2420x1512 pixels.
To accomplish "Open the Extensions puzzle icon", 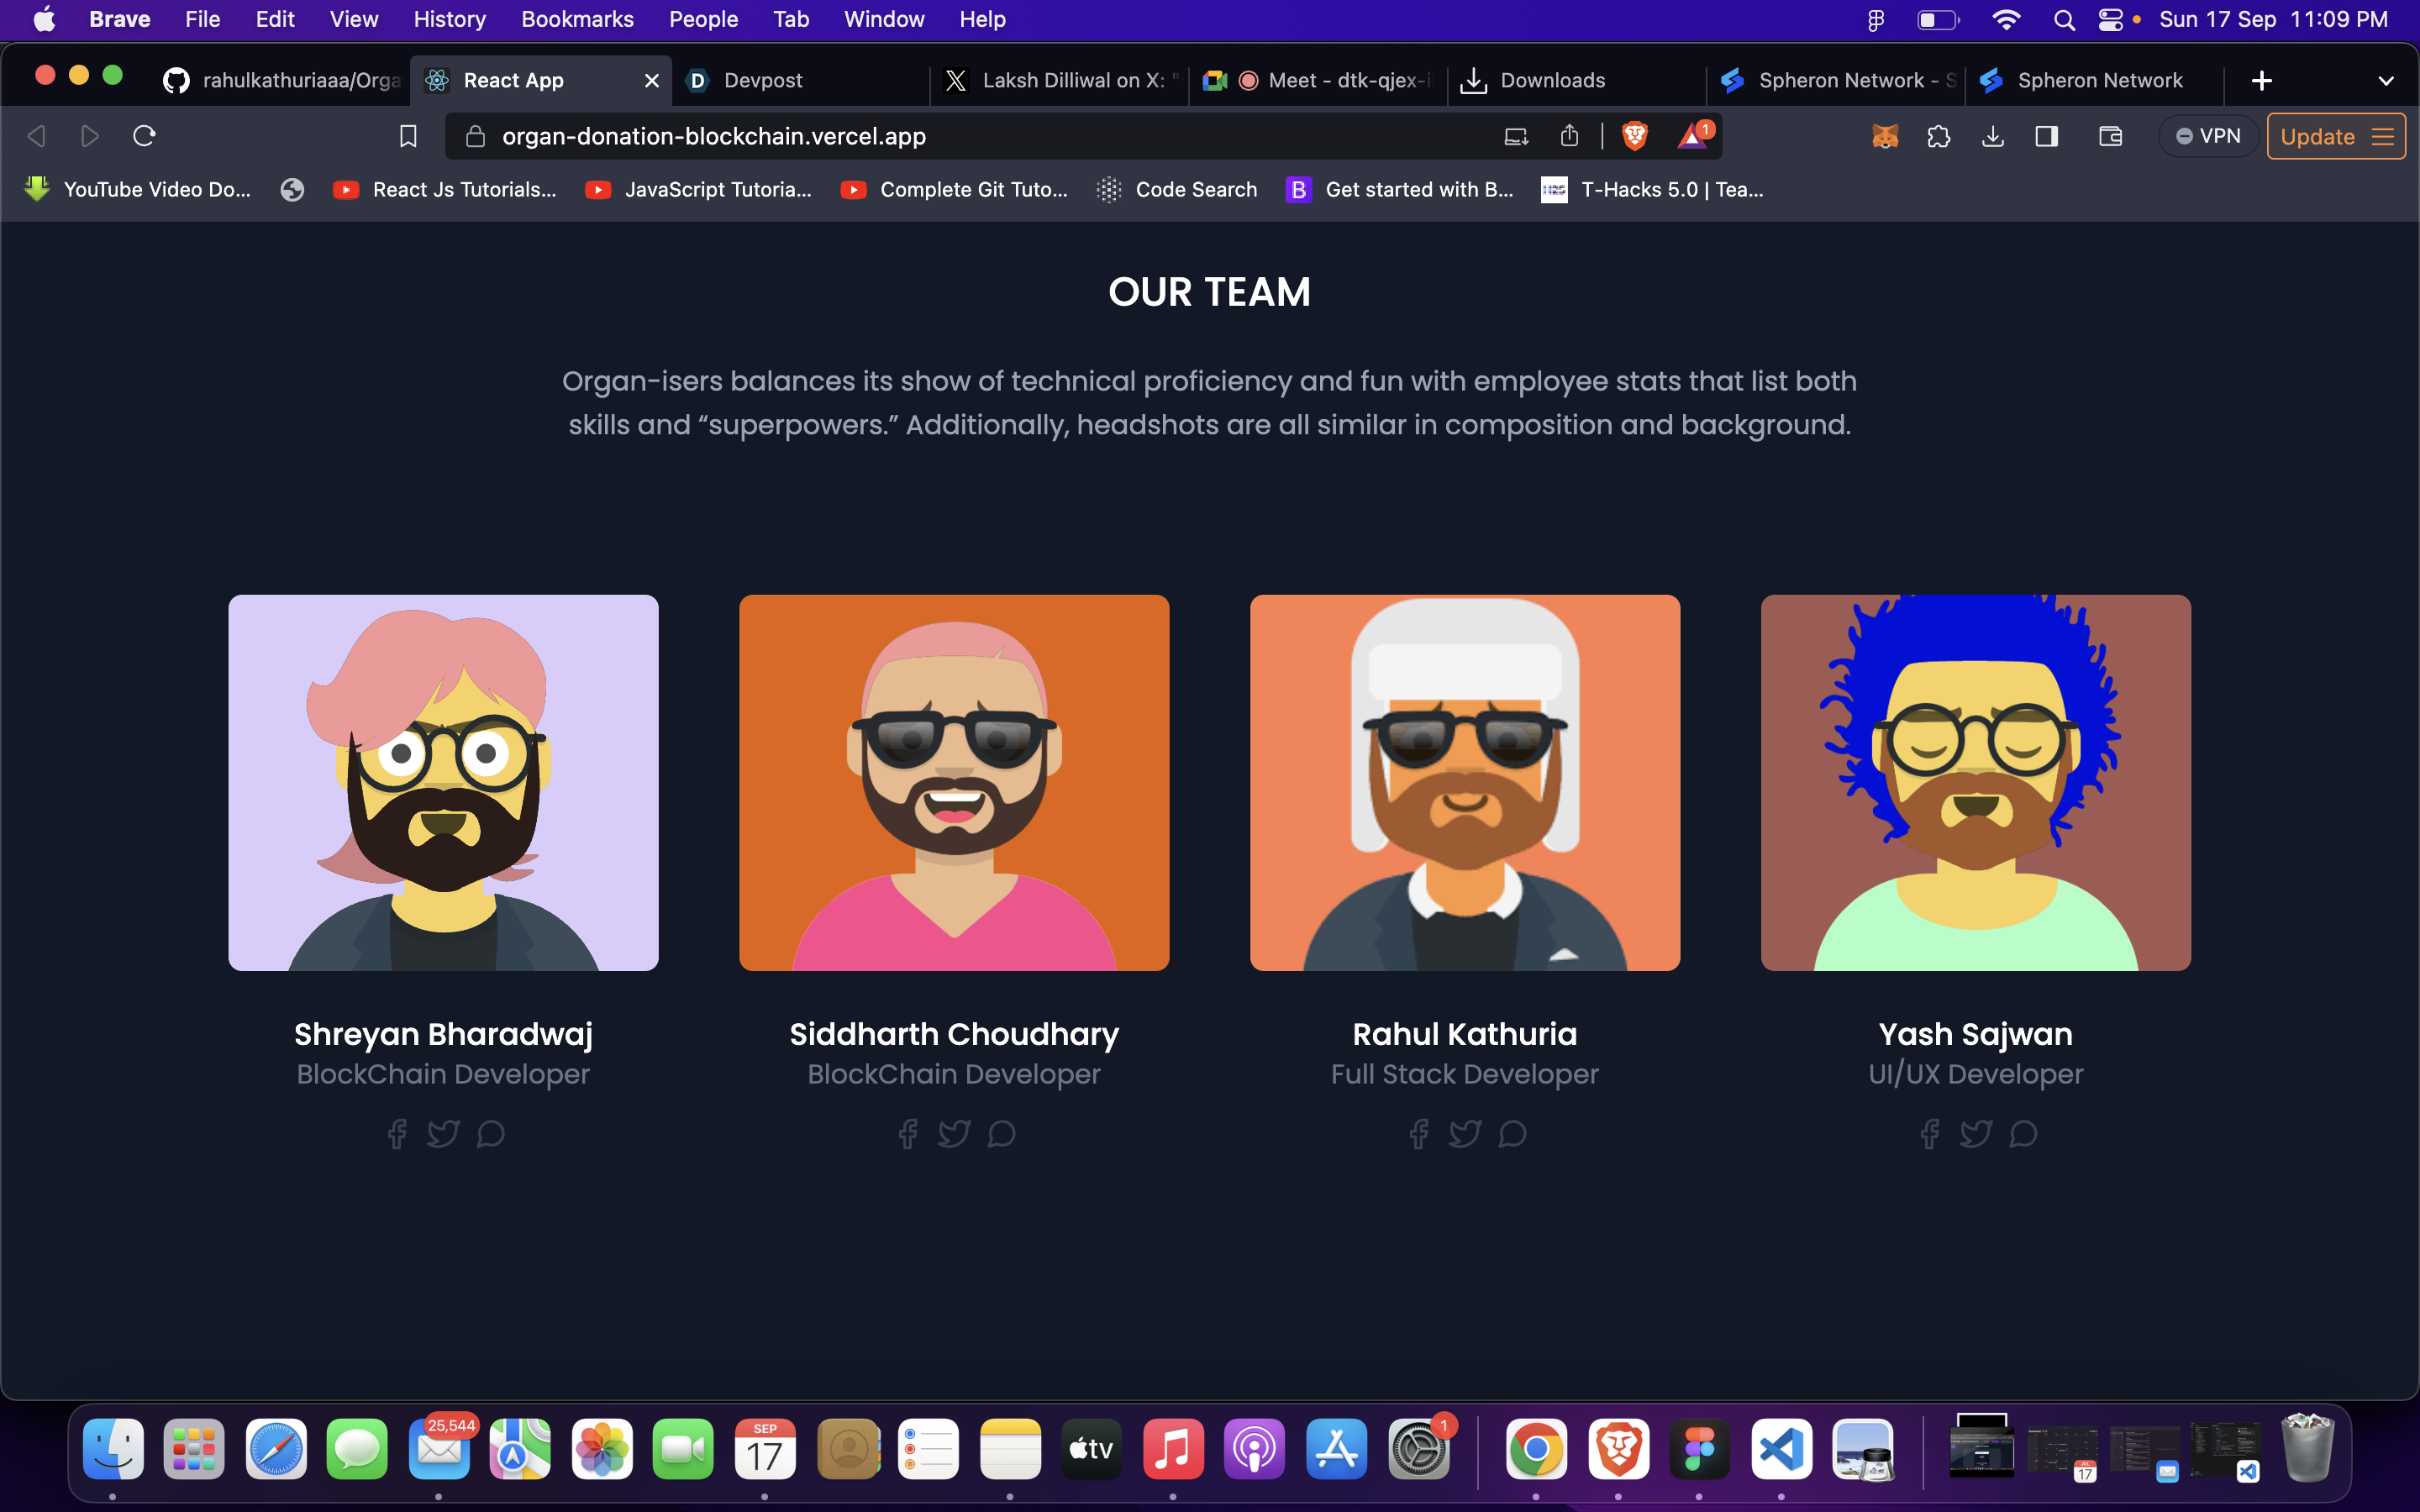I will pos(1938,136).
